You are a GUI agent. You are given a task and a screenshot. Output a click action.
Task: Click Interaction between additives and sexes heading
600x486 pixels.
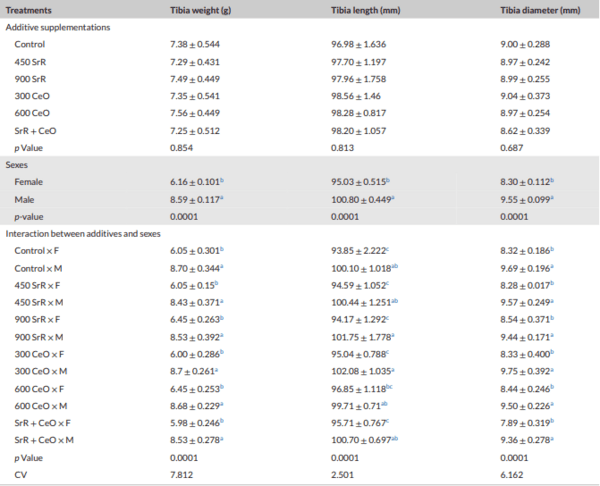[83, 234]
